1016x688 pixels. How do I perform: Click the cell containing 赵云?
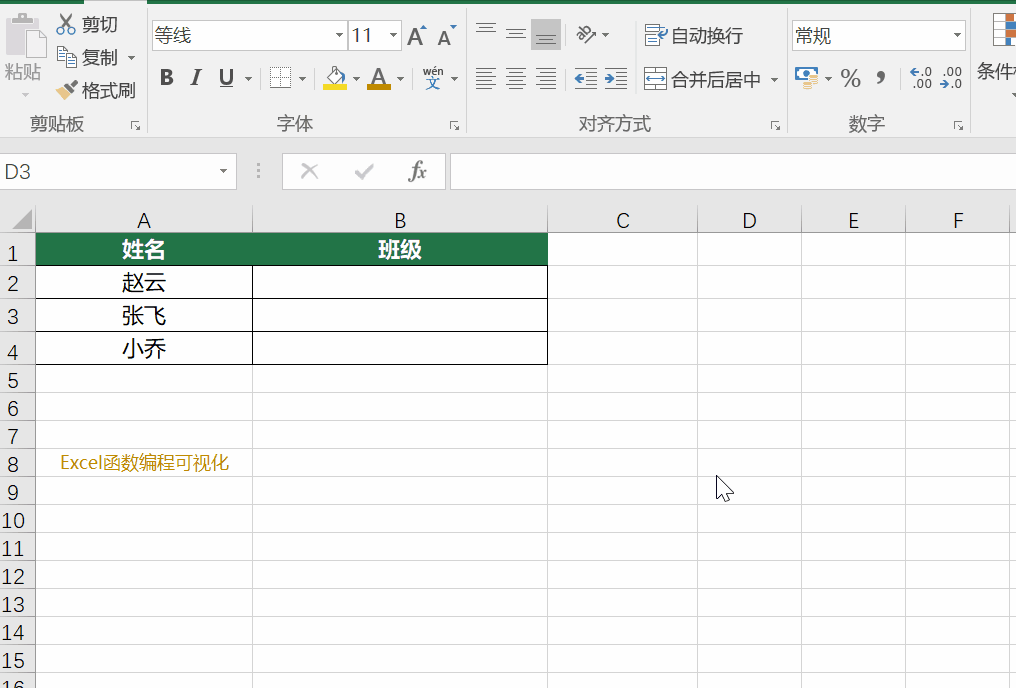[144, 282]
